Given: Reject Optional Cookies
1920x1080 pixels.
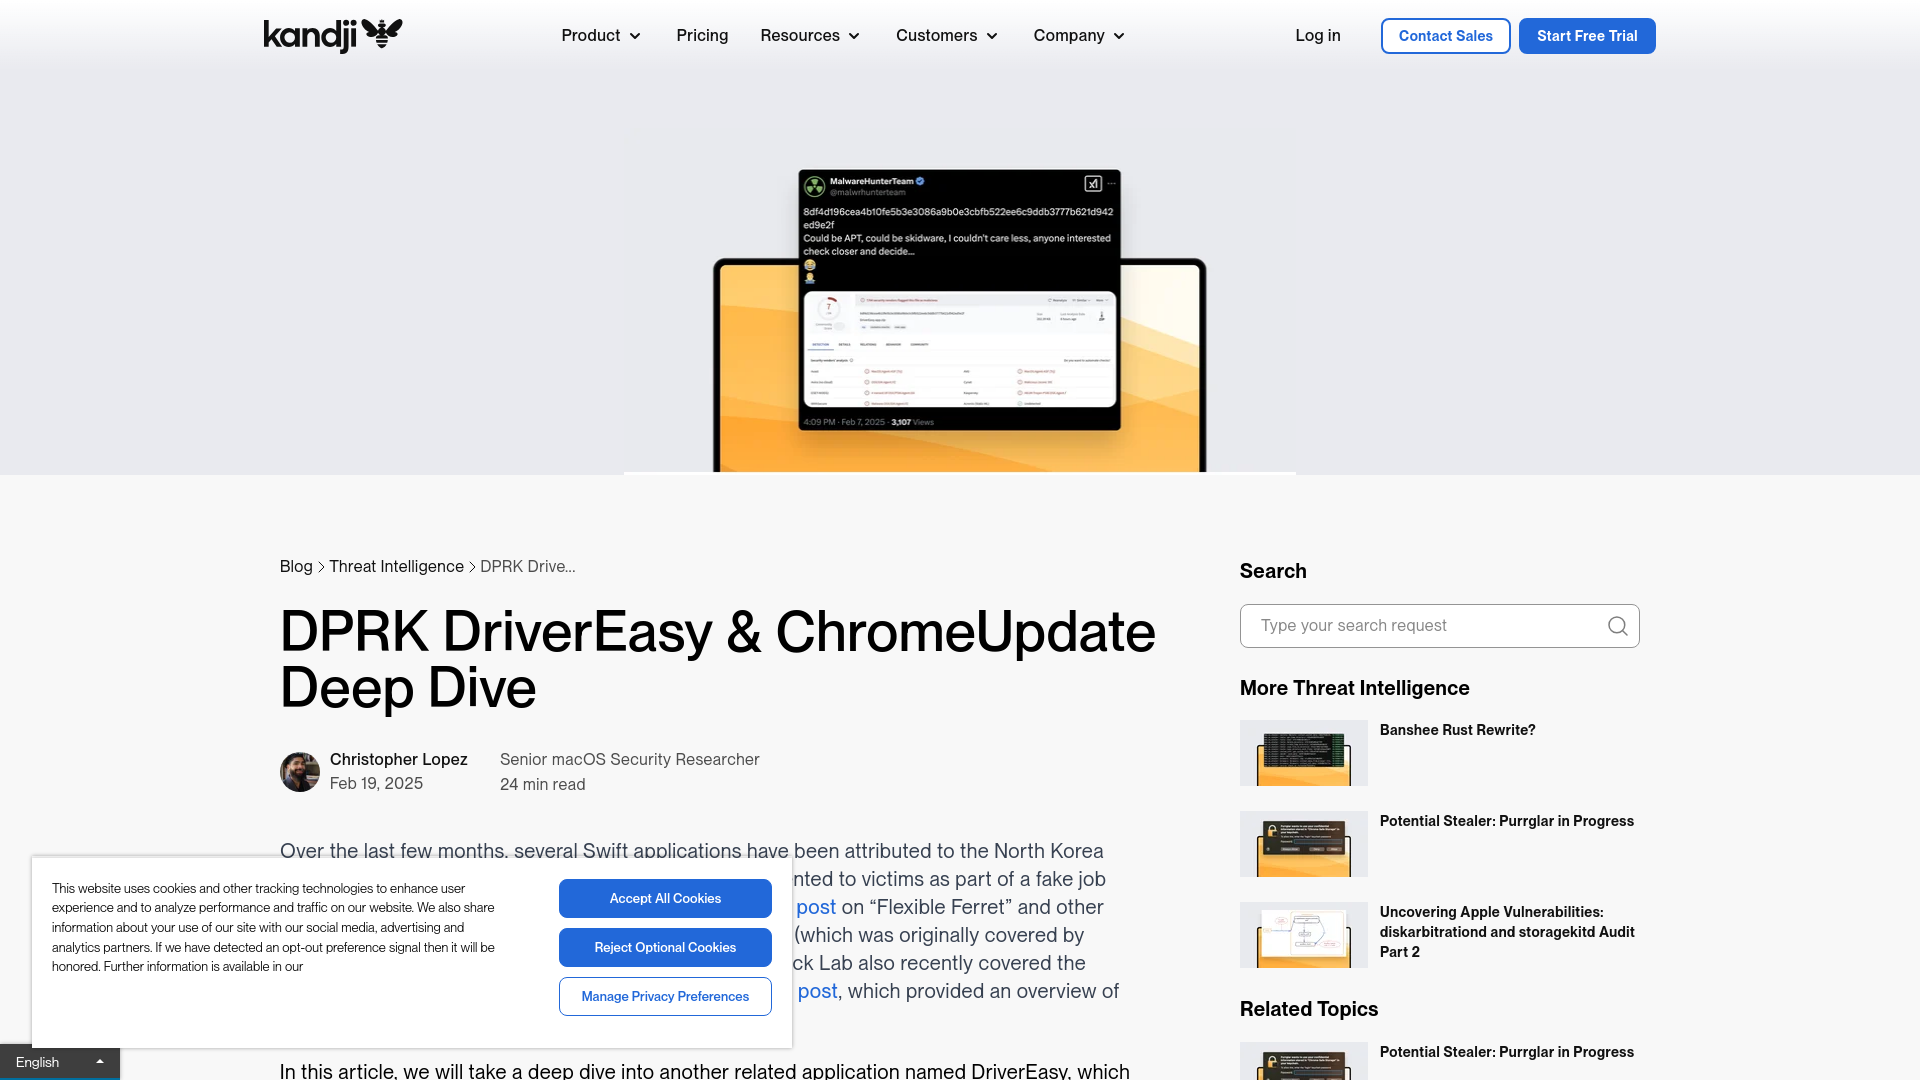Looking at the screenshot, I should (665, 947).
